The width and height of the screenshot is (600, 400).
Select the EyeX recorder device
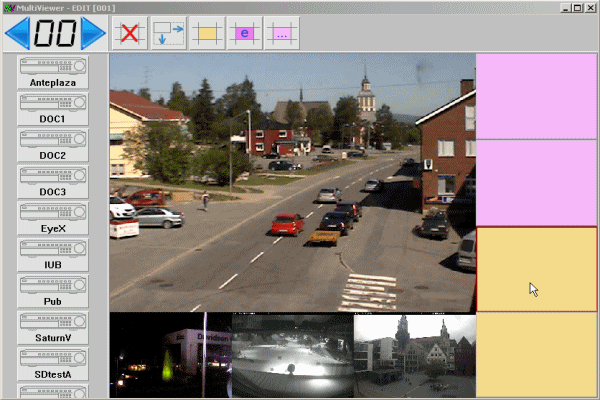(53, 218)
